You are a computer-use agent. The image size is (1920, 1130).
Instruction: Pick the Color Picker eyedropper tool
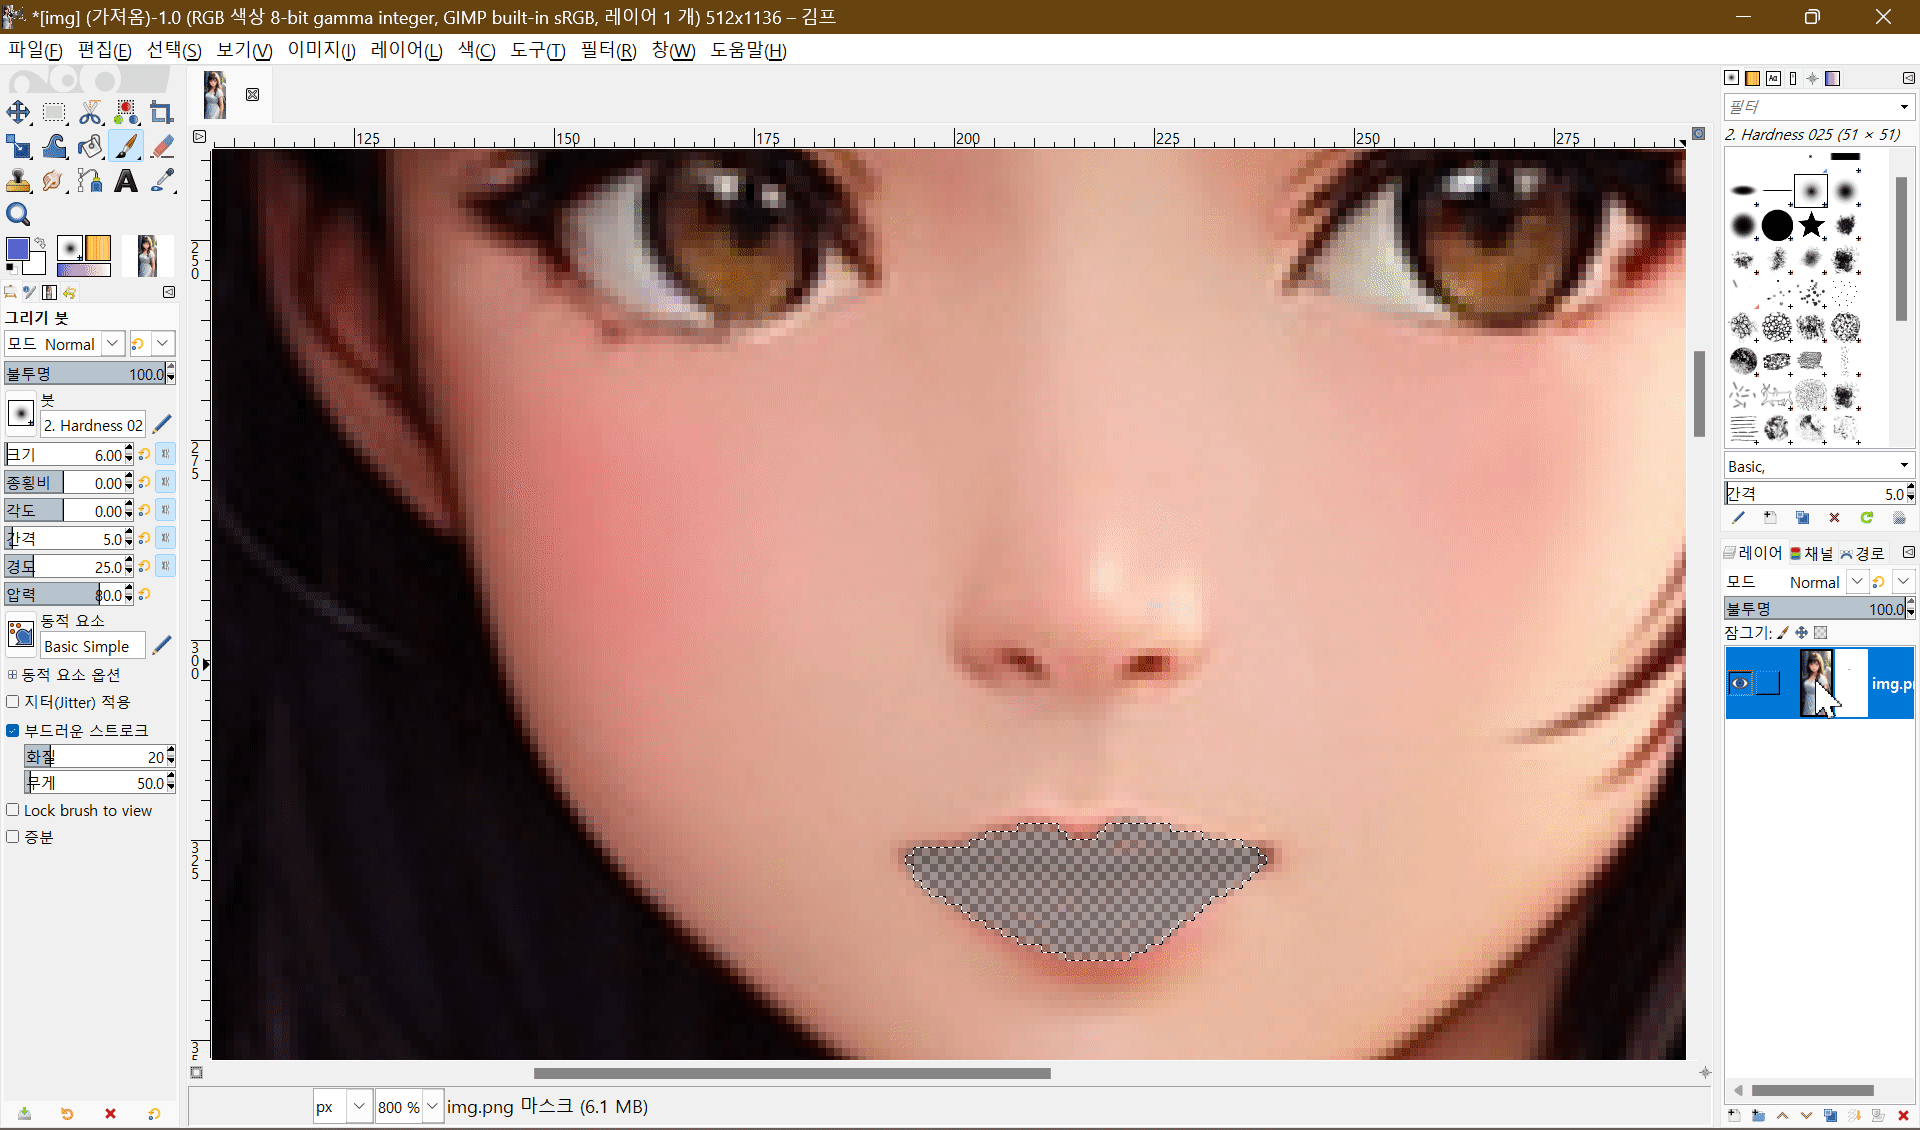click(162, 180)
